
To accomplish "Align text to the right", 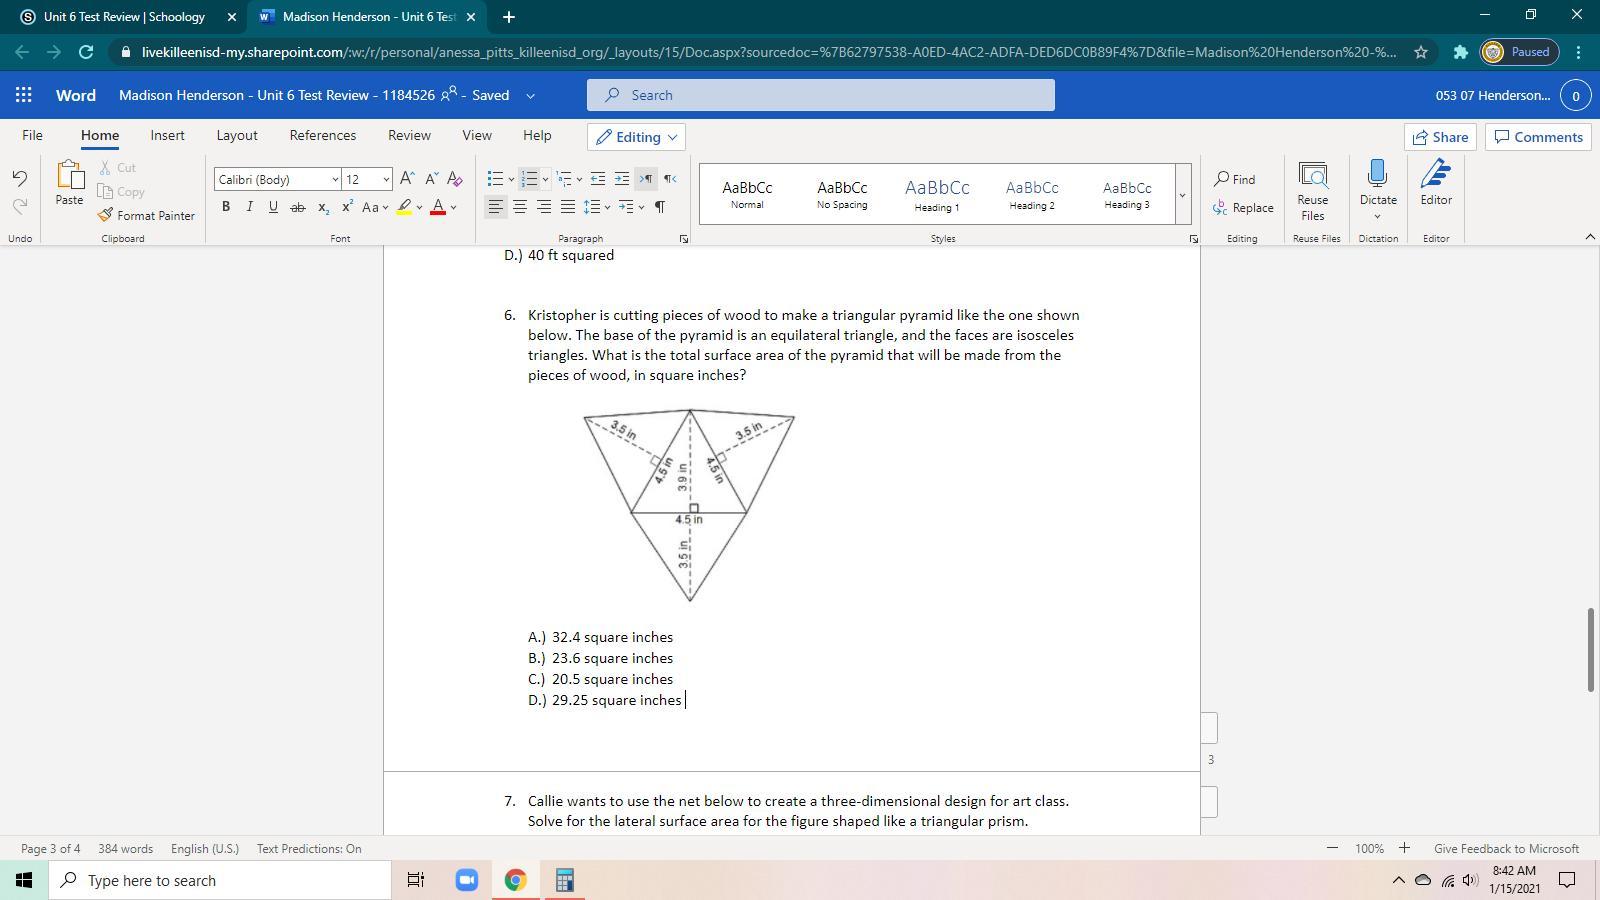I will point(544,207).
